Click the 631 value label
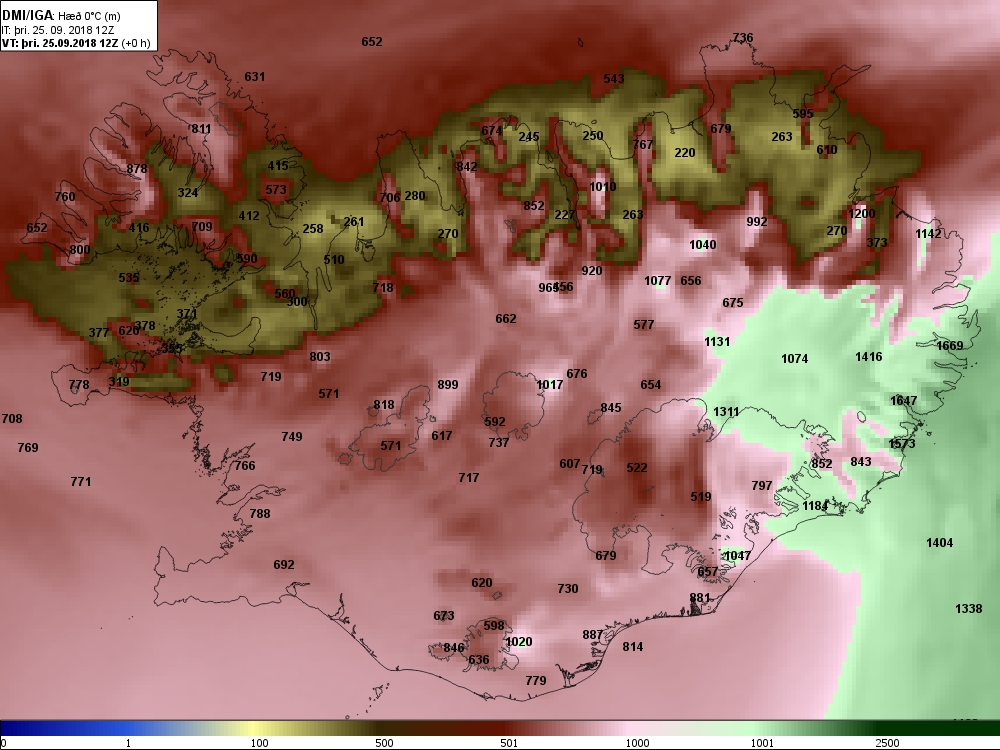 click(x=254, y=77)
